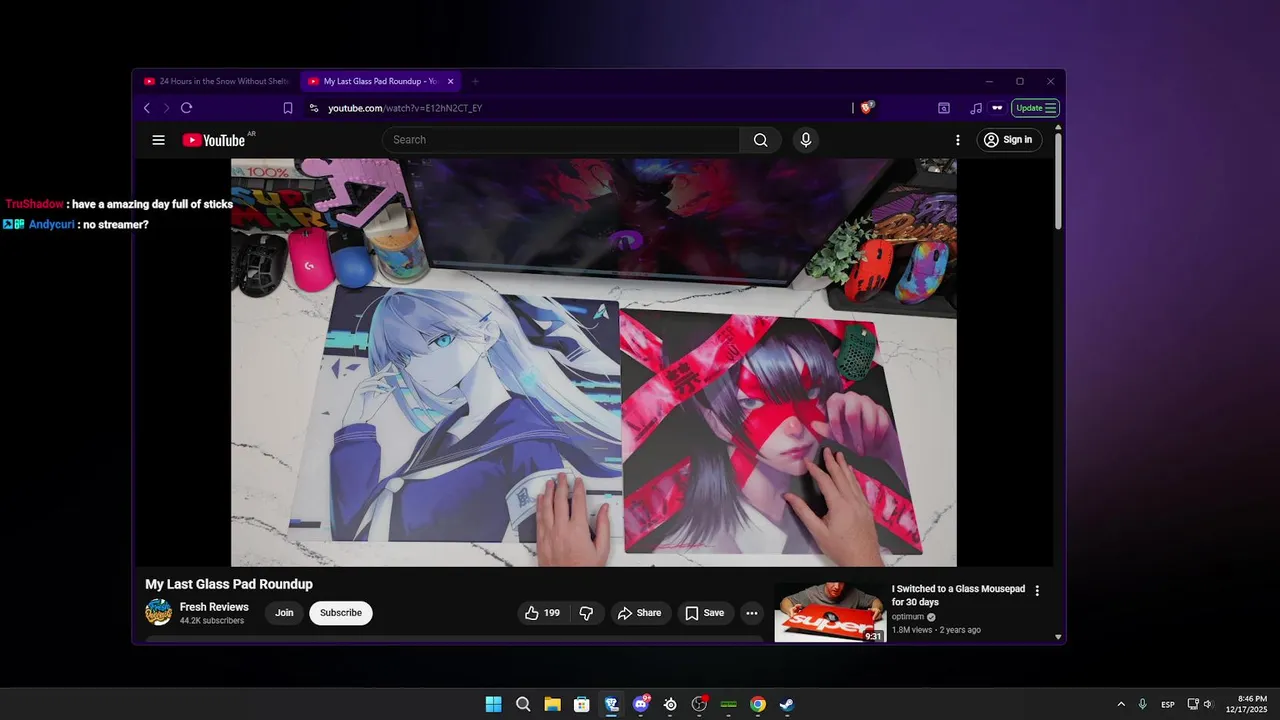Go back with the browser back arrow
The height and width of the screenshot is (720, 1280).
(x=147, y=108)
